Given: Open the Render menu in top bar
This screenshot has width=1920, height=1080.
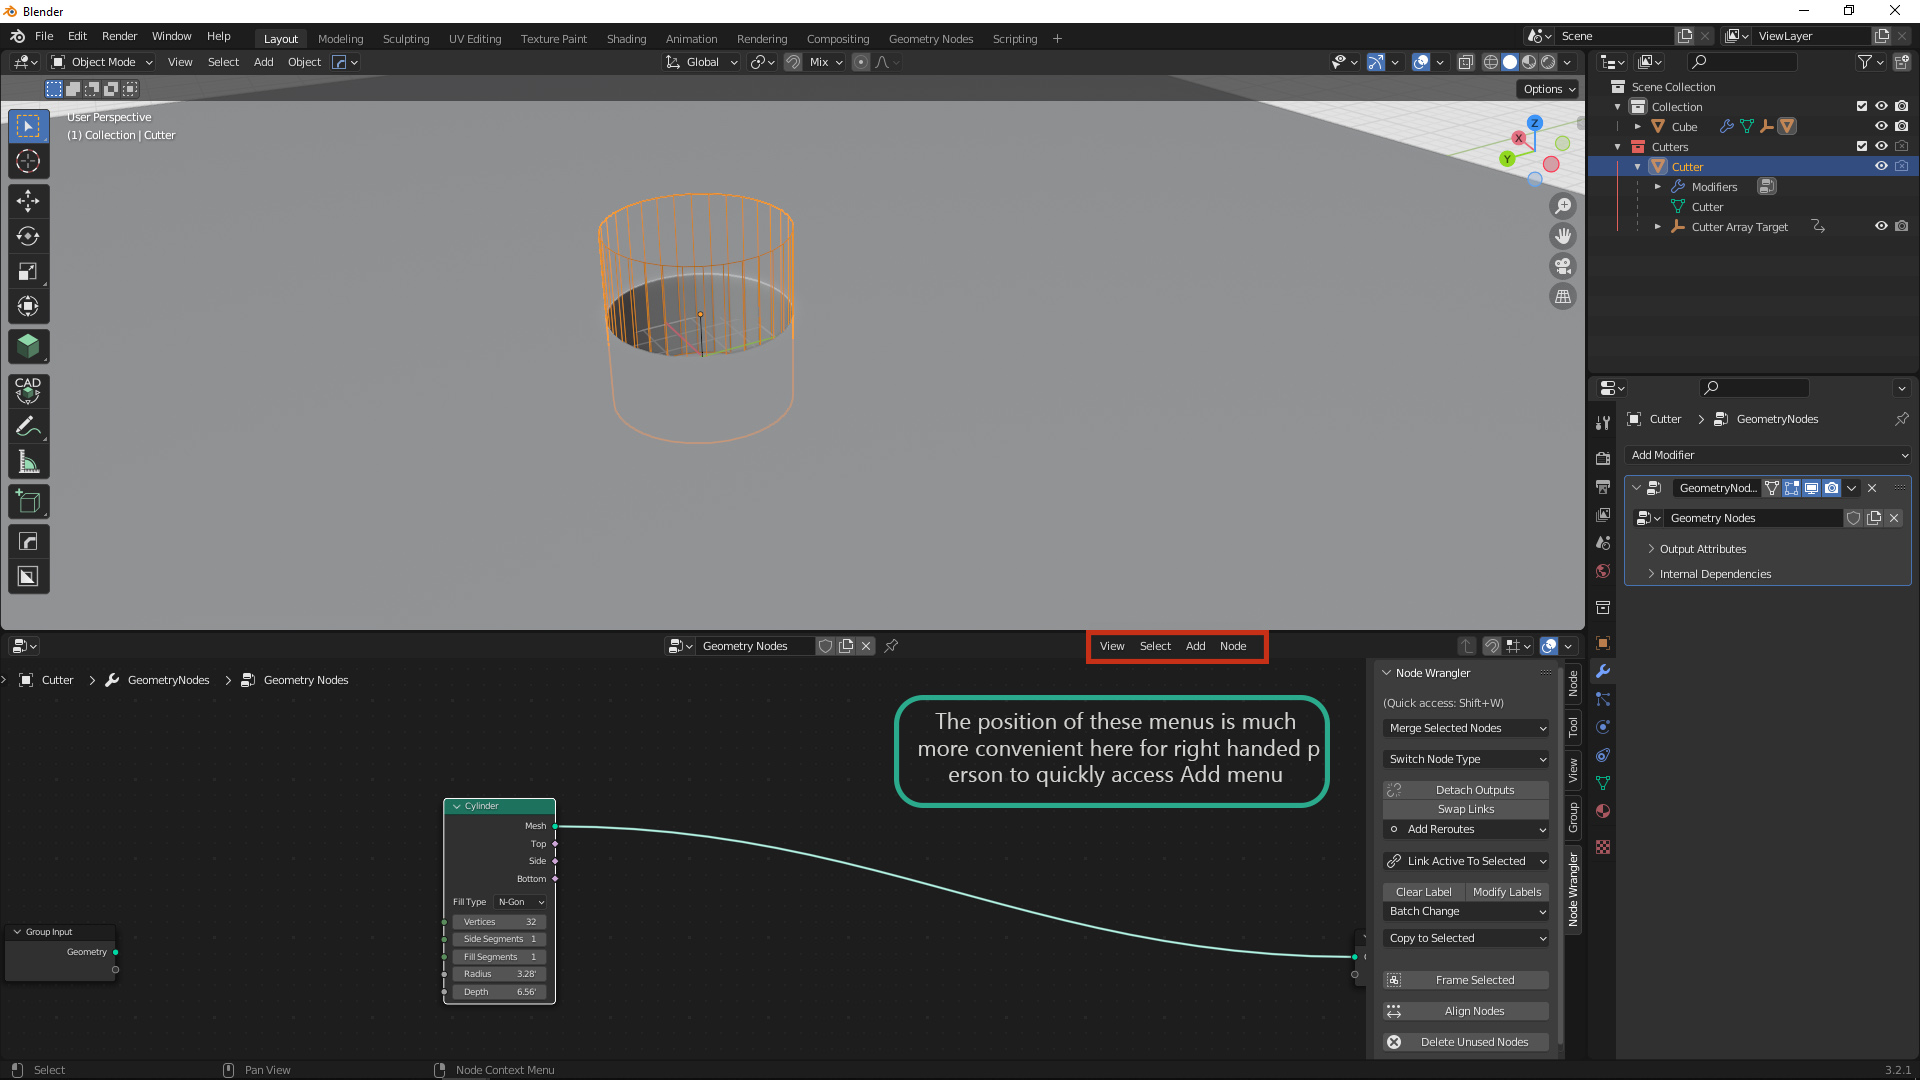Looking at the screenshot, I should click(119, 36).
